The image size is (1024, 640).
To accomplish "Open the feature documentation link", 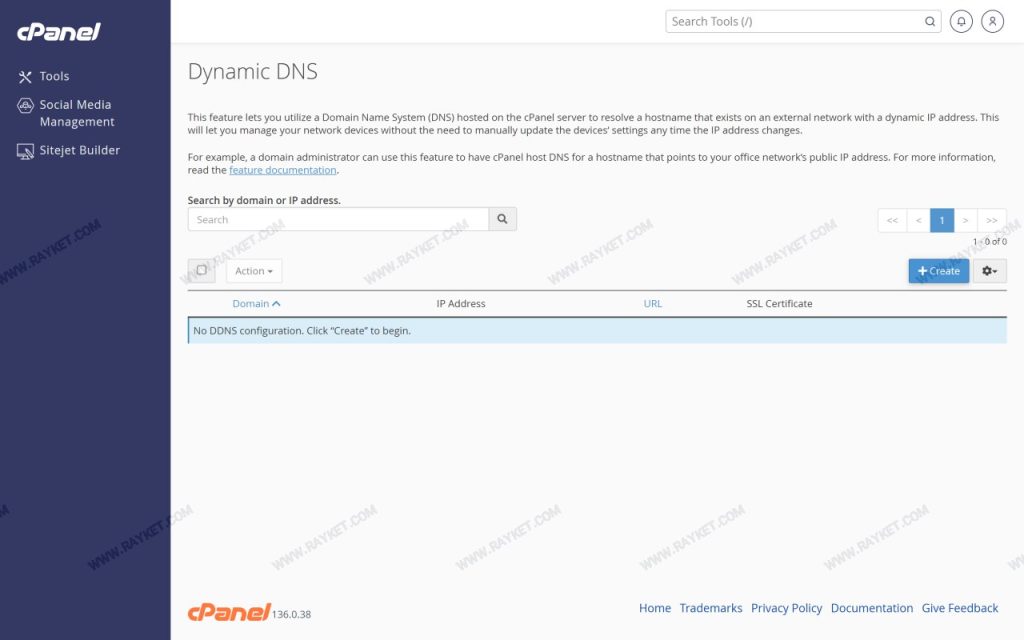I will pyautogui.click(x=283, y=170).
